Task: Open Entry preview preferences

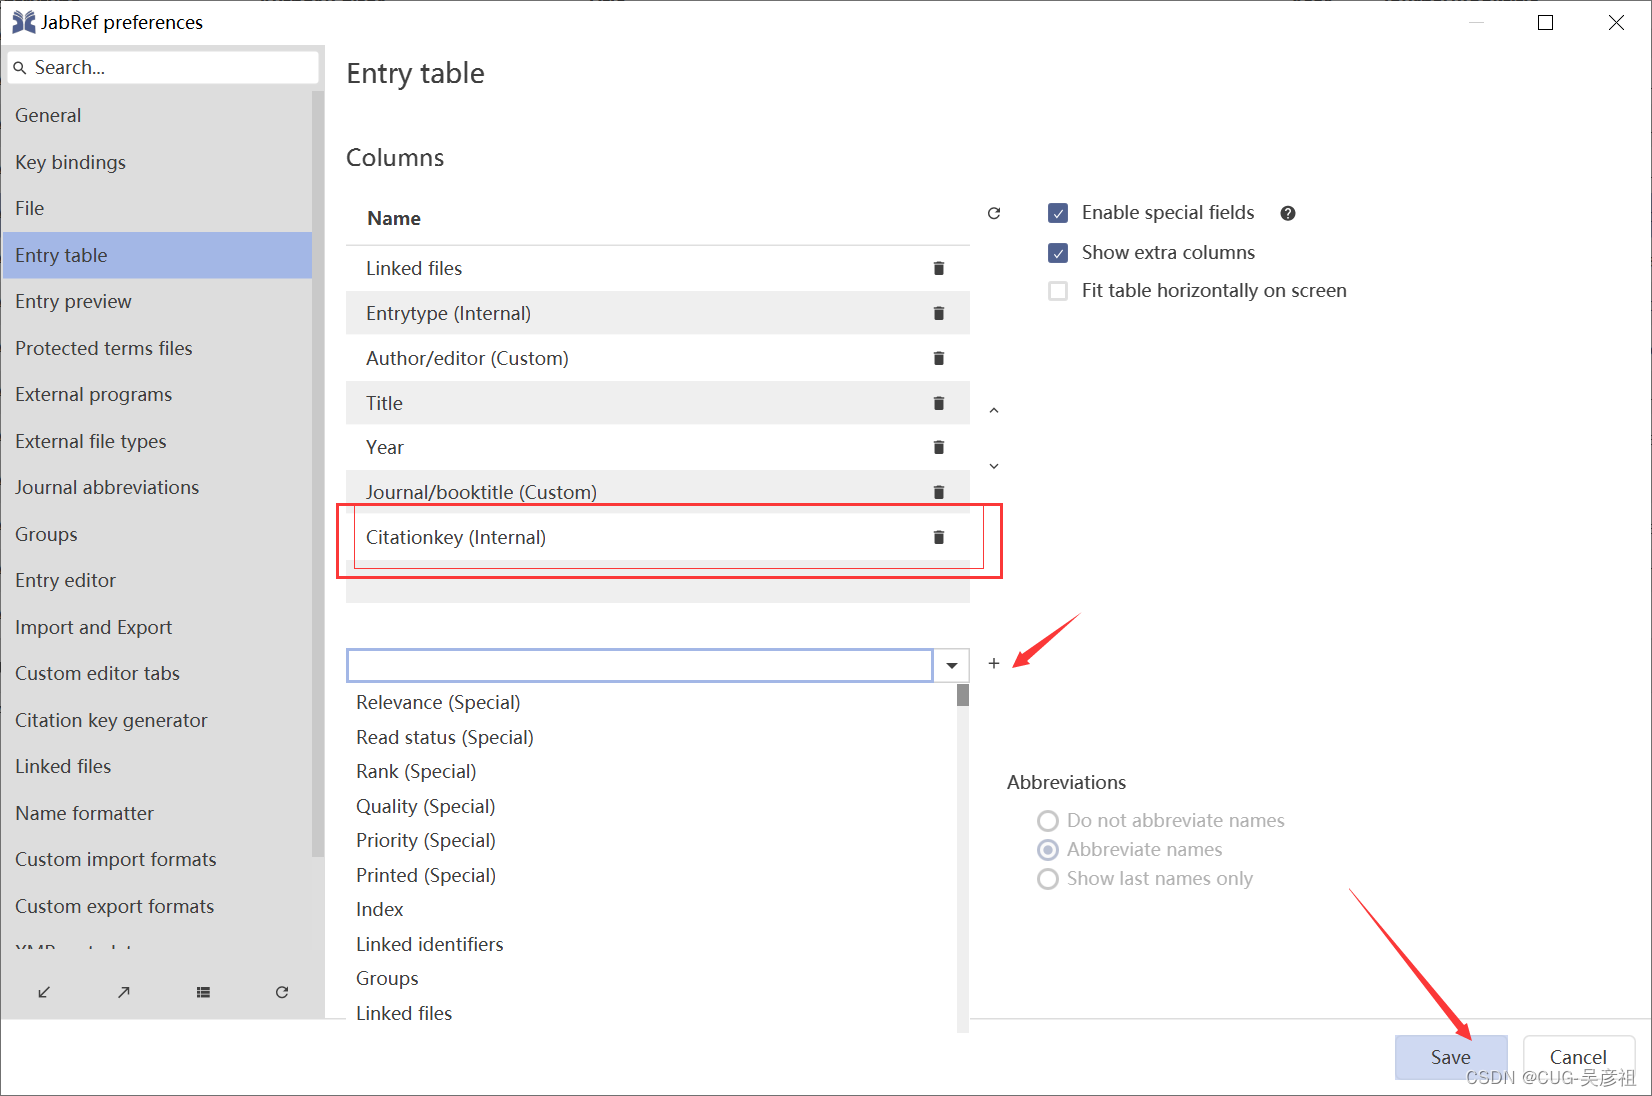Action: pos(157,301)
